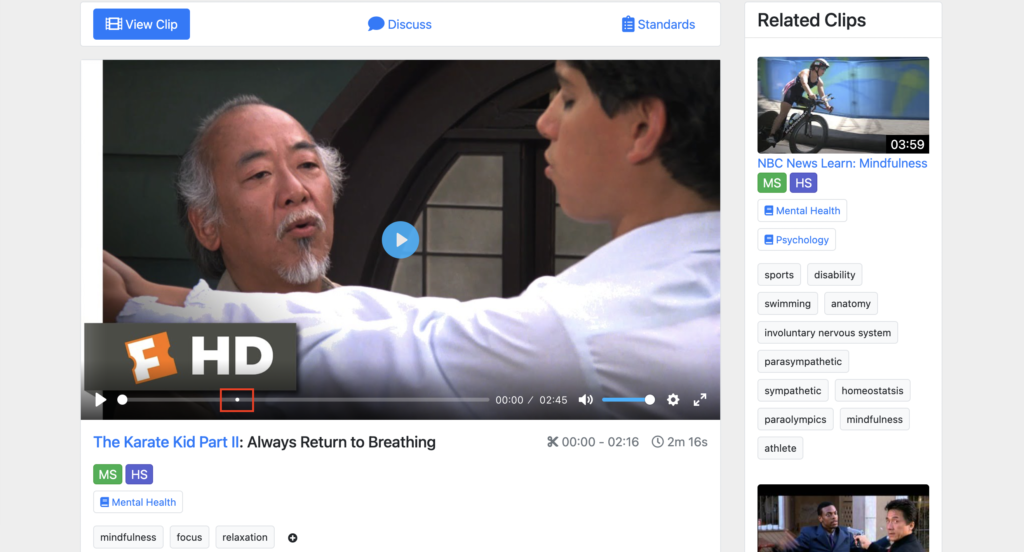The height and width of the screenshot is (552, 1024).
Task: Open Mental Health subject under the clip
Action: tap(138, 502)
